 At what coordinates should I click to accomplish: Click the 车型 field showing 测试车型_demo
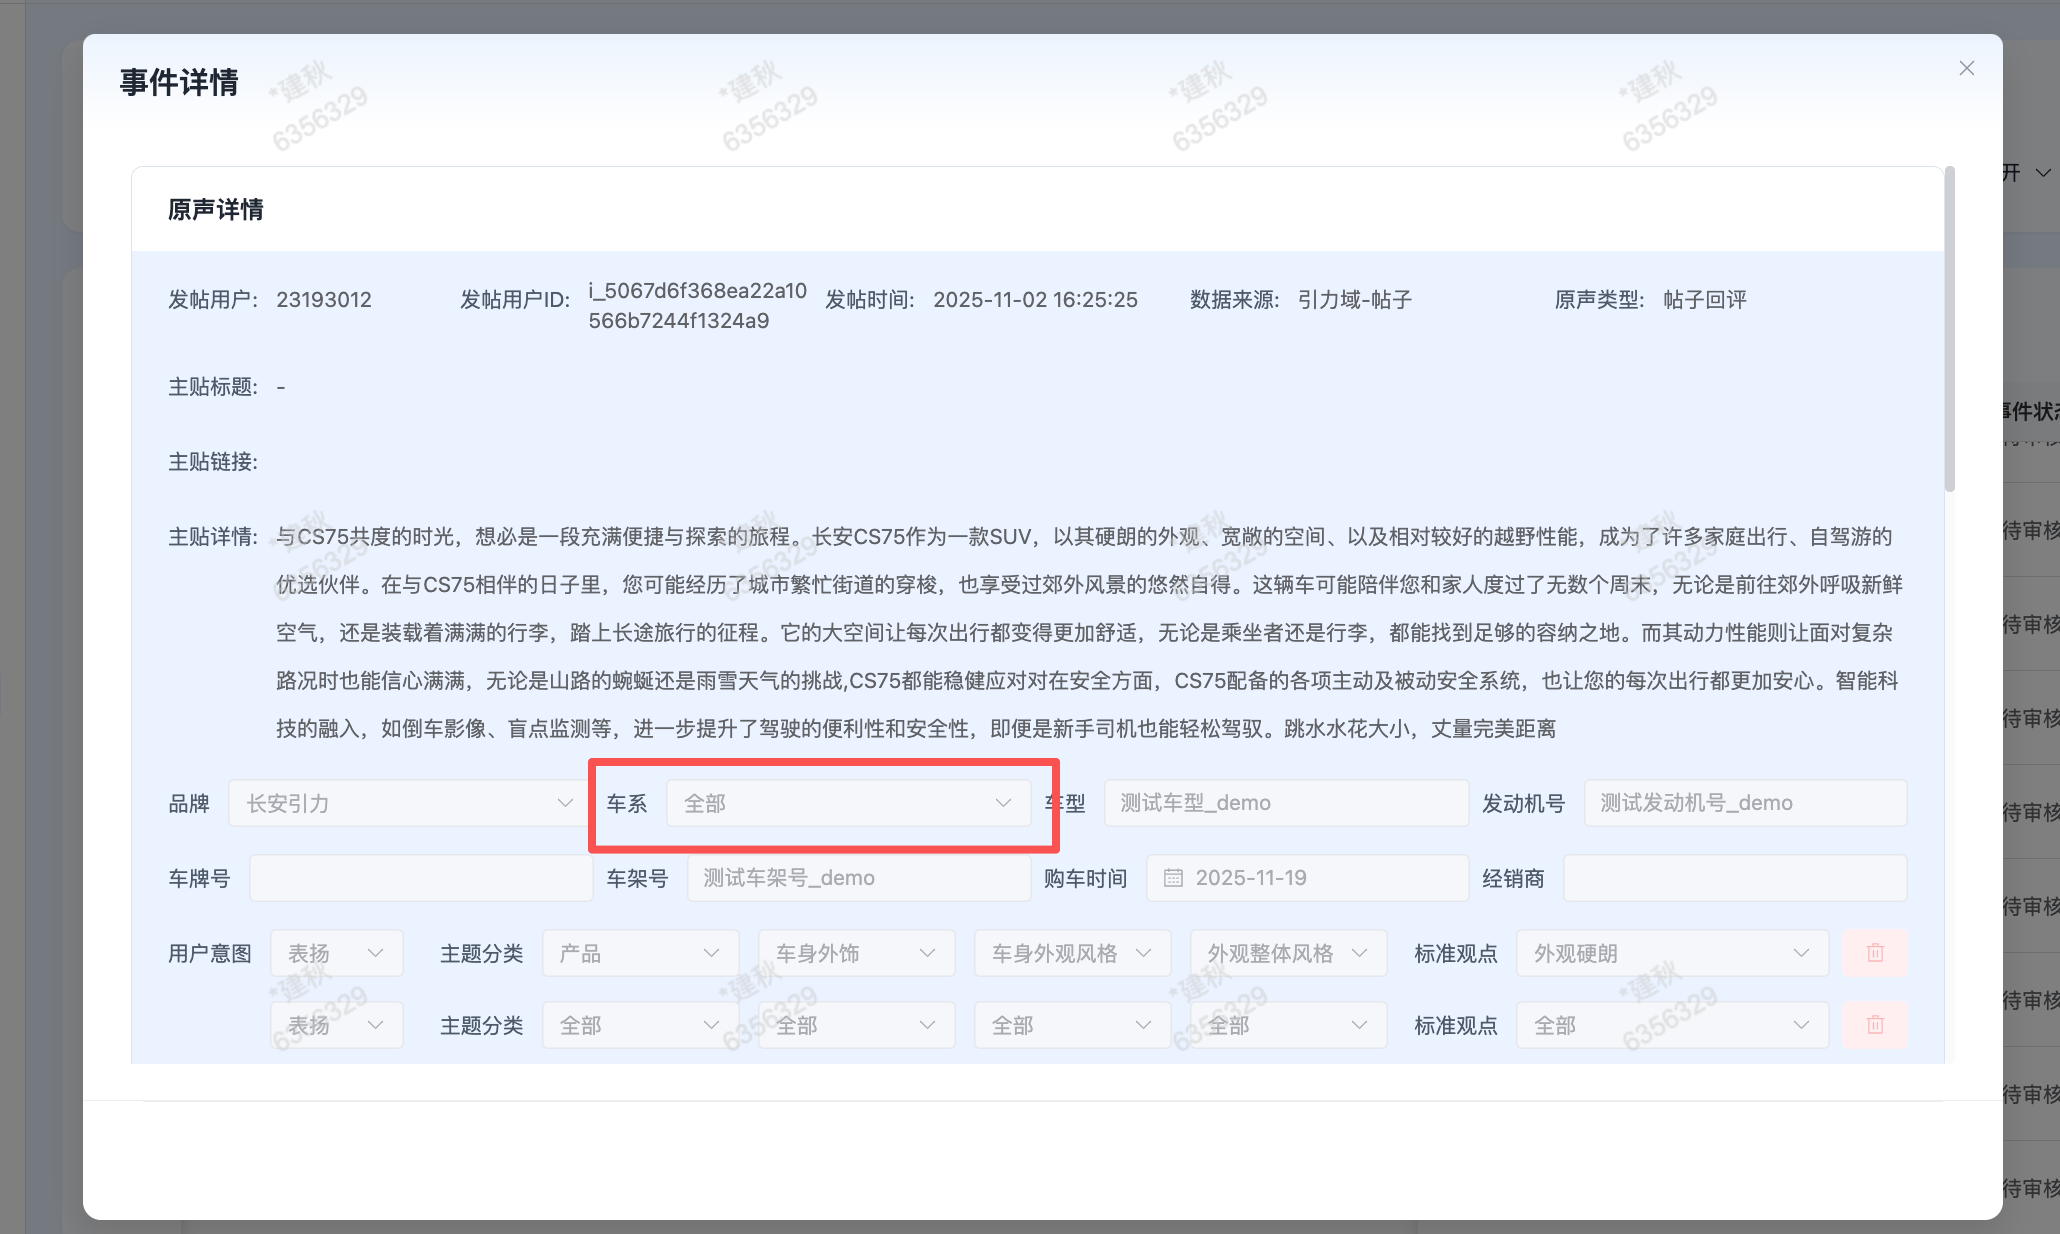point(1285,802)
